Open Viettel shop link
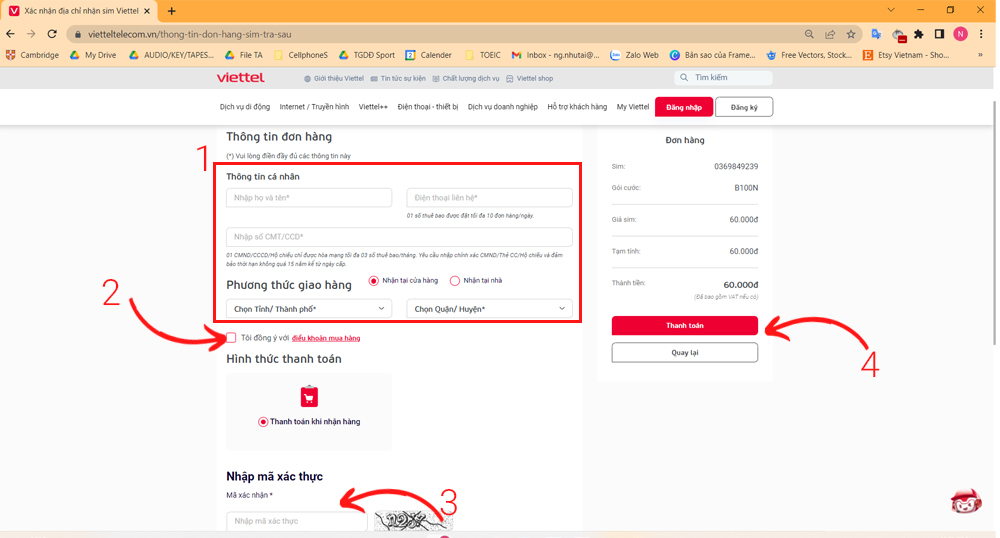 click(529, 78)
